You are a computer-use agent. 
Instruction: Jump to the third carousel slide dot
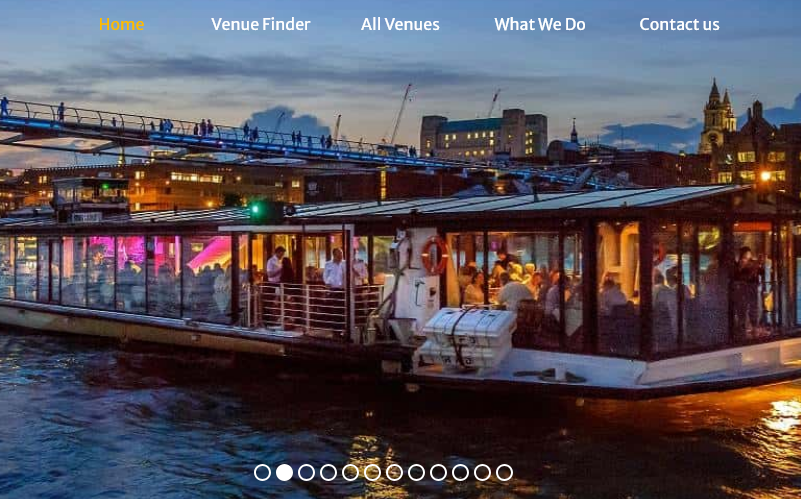306,472
